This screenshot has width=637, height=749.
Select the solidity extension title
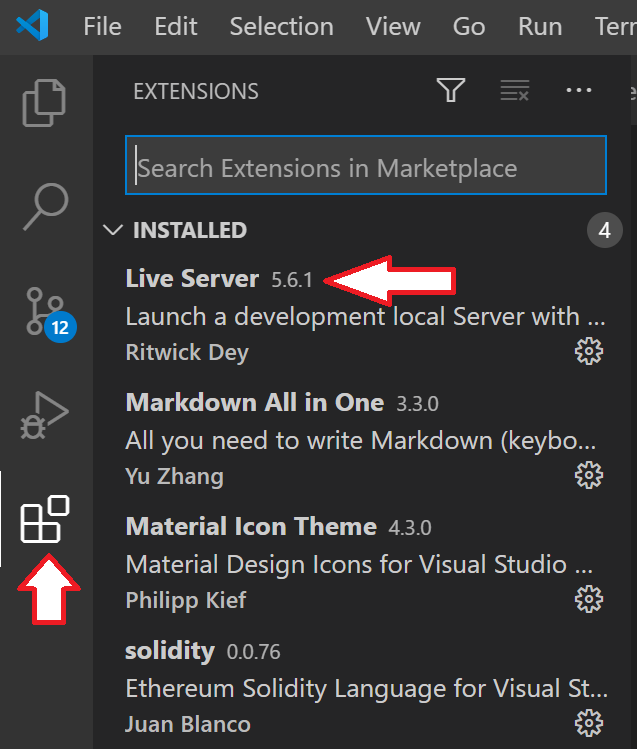point(170,651)
